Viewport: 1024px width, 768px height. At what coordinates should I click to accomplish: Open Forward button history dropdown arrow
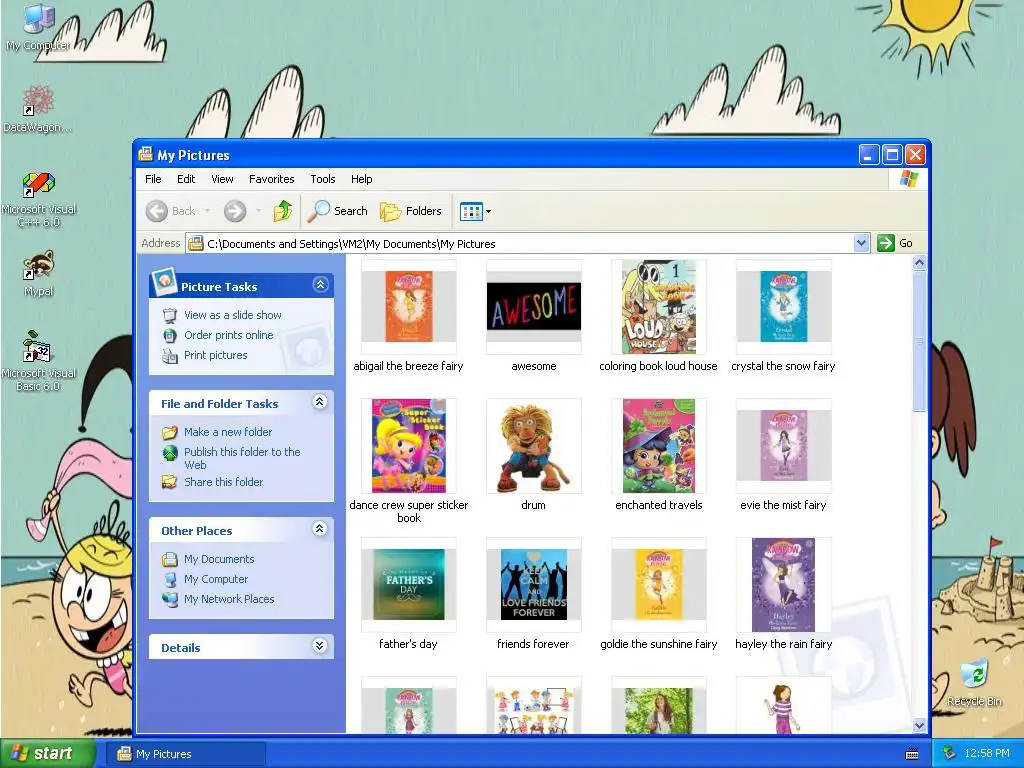point(259,211)
